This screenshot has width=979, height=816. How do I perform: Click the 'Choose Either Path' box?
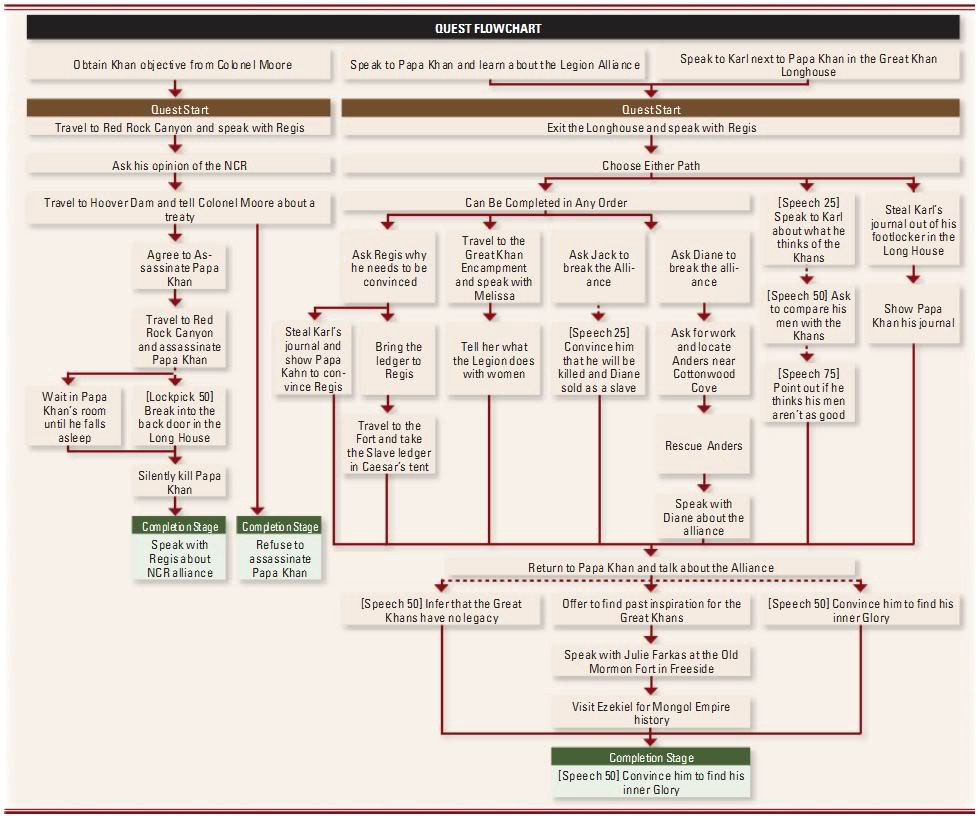tap(651, 165)
